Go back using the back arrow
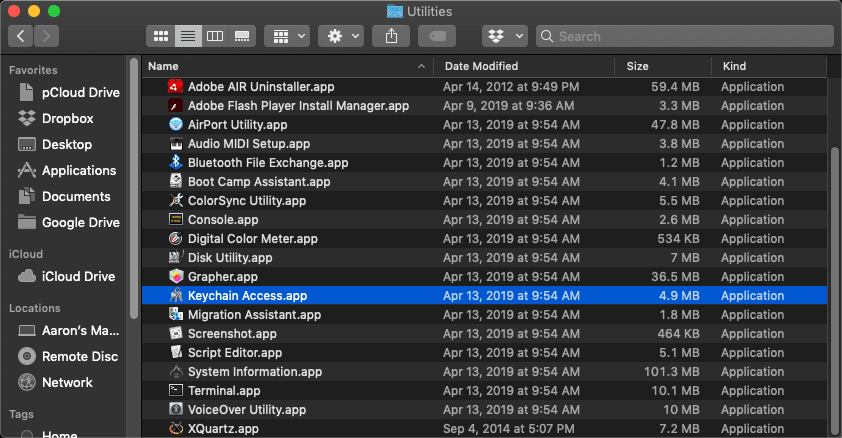842x438 pixels. (x=22, y=36)
